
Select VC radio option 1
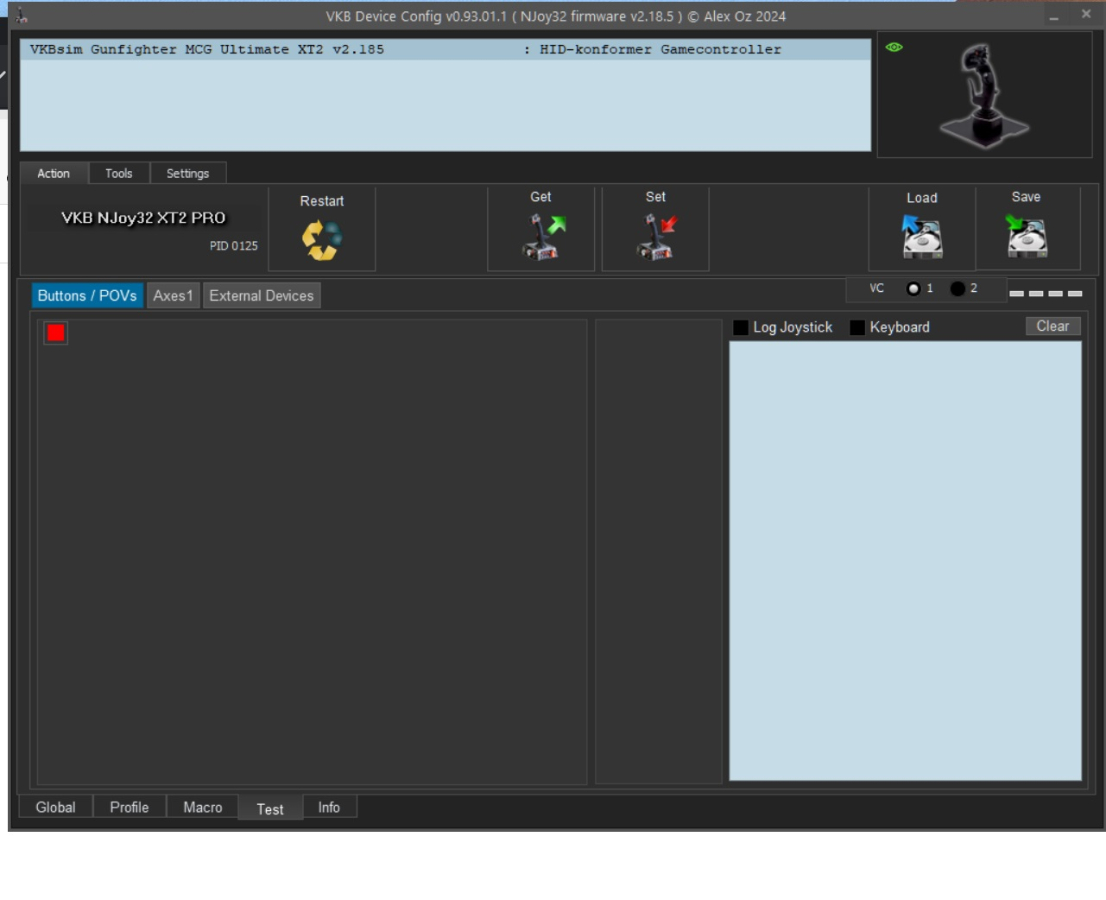(x=913, y=288)
